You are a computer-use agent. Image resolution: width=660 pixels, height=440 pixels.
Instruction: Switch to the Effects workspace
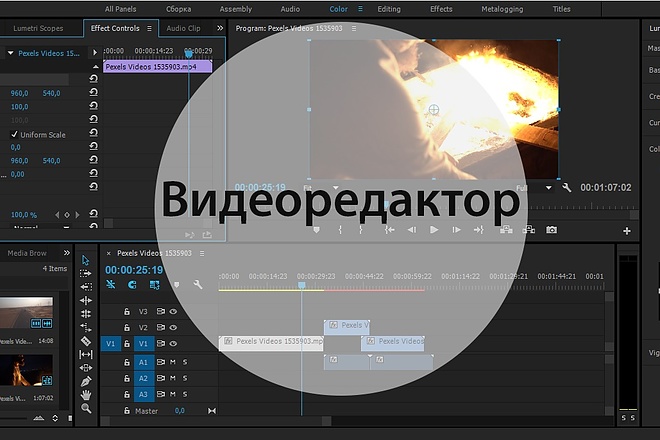tap(441, 9)
